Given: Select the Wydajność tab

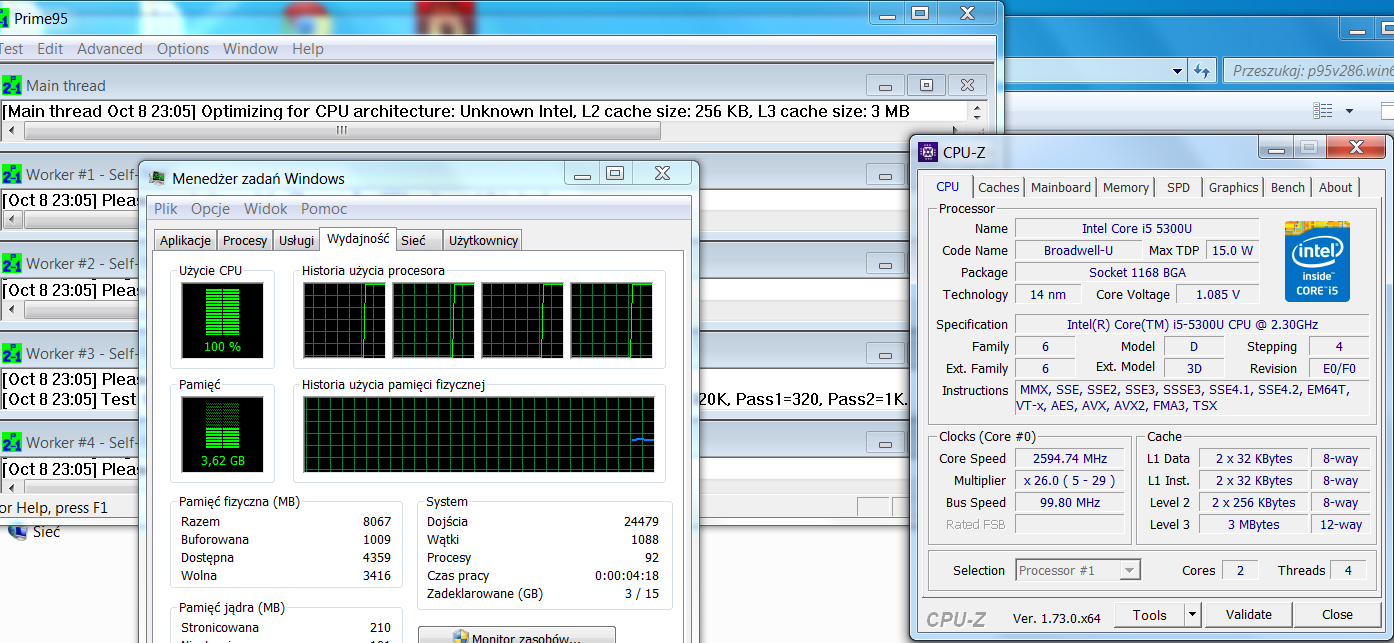Looking at the screenshot, I should 357,239.
